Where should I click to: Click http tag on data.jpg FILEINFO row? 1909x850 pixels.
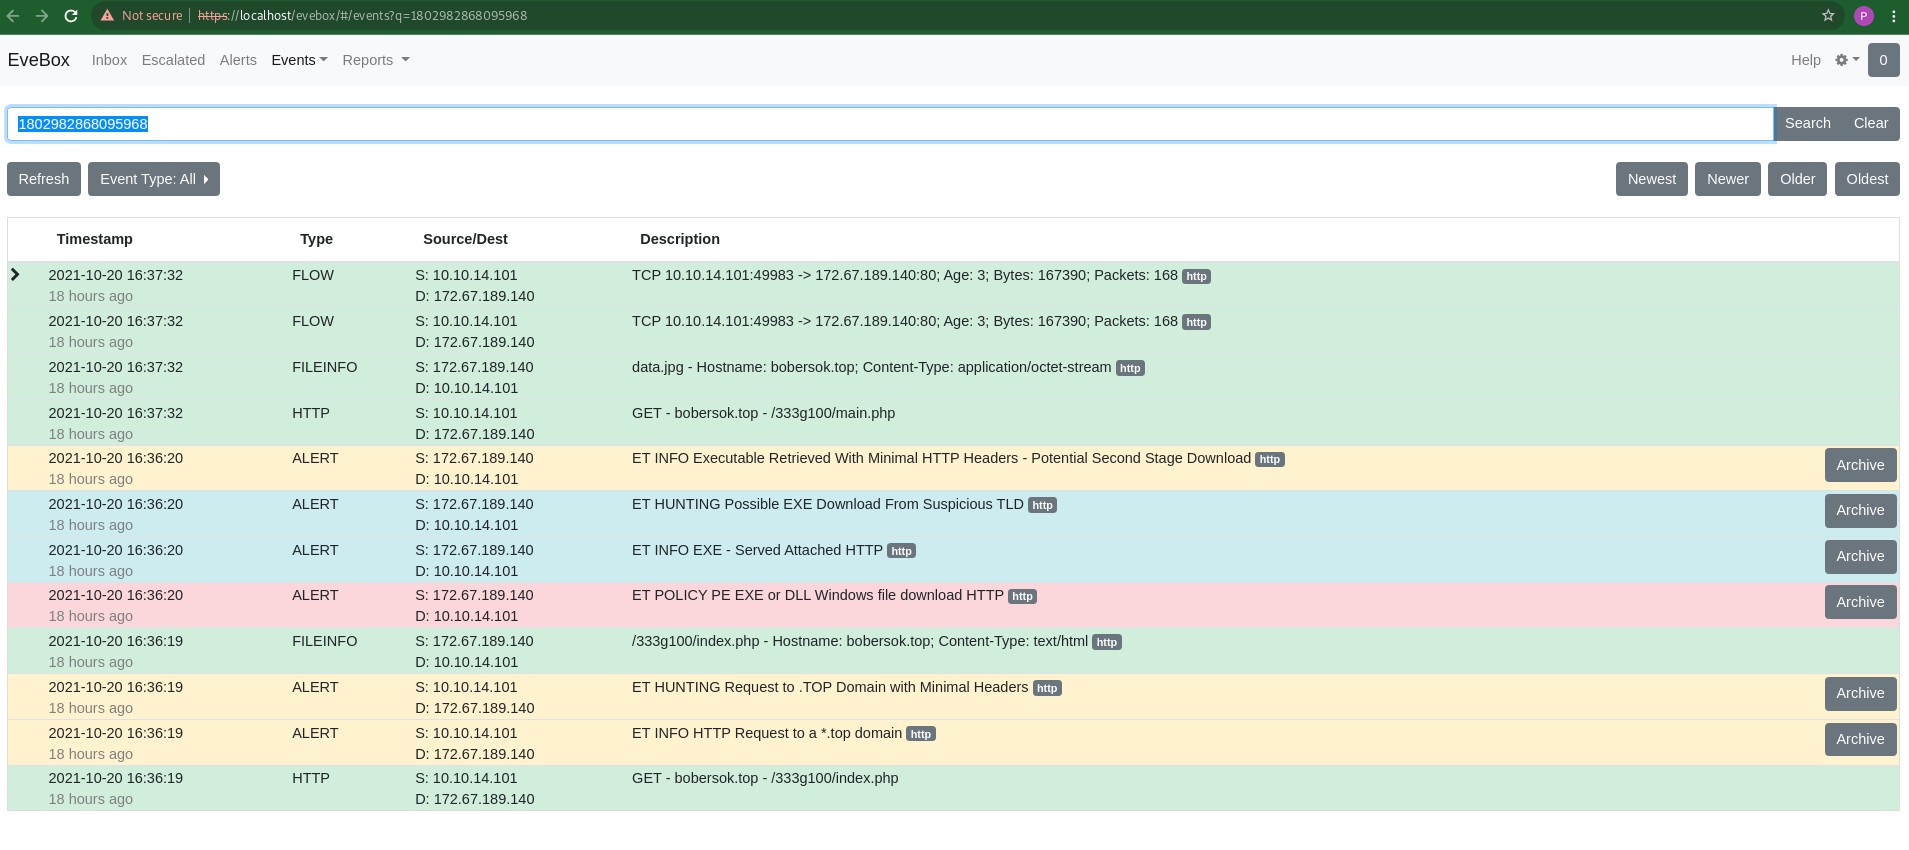(1130, 368)
